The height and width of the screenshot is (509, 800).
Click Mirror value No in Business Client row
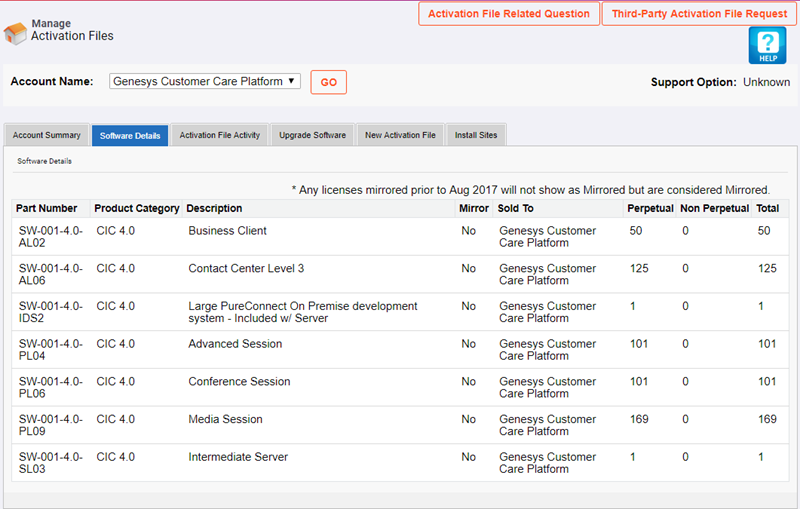click(468, 231)
